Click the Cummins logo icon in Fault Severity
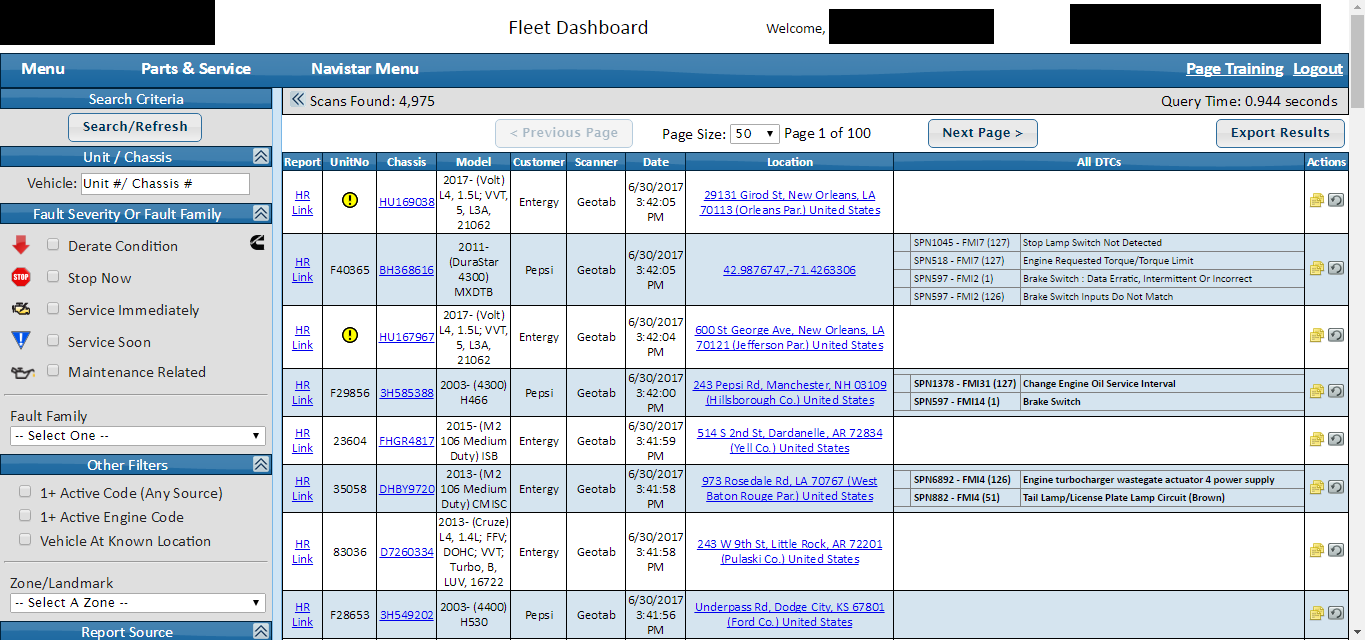1365x640 pixels. [x=257, y=243]
